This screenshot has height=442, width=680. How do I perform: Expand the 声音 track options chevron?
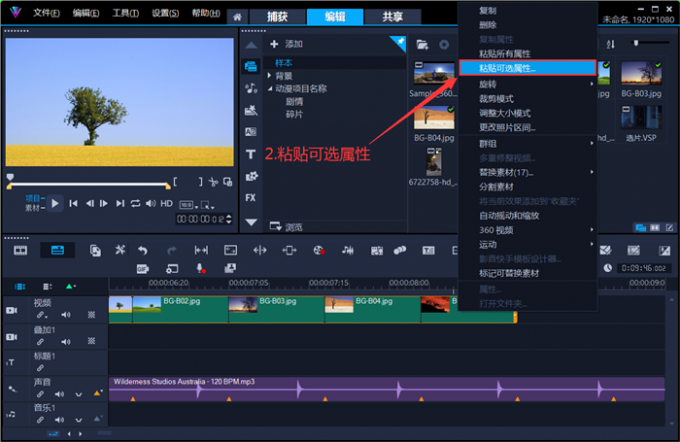click(x=78, y=394)
